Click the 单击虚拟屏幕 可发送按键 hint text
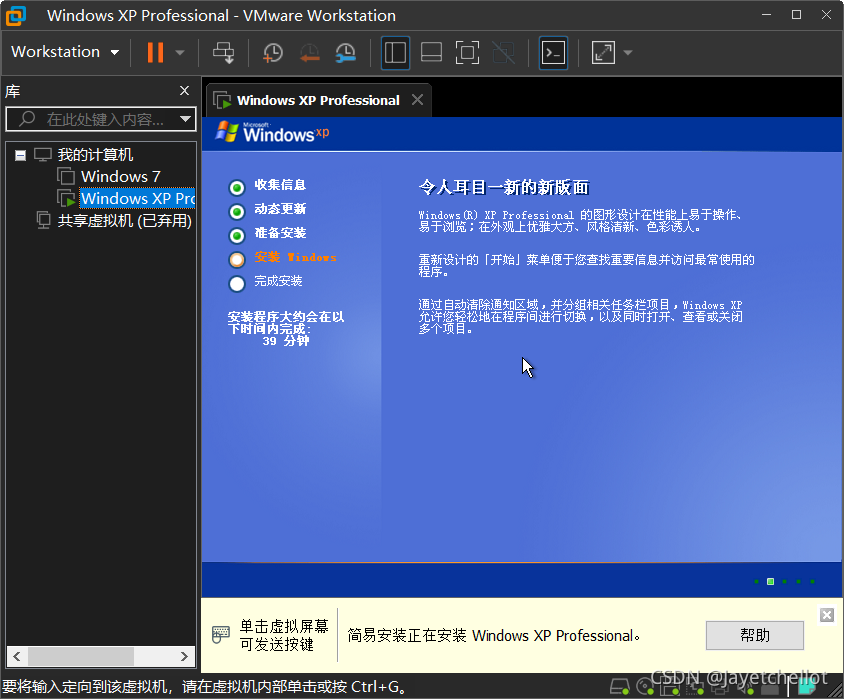Viewport: 844px width, 699px height. (x=284, y=635)
